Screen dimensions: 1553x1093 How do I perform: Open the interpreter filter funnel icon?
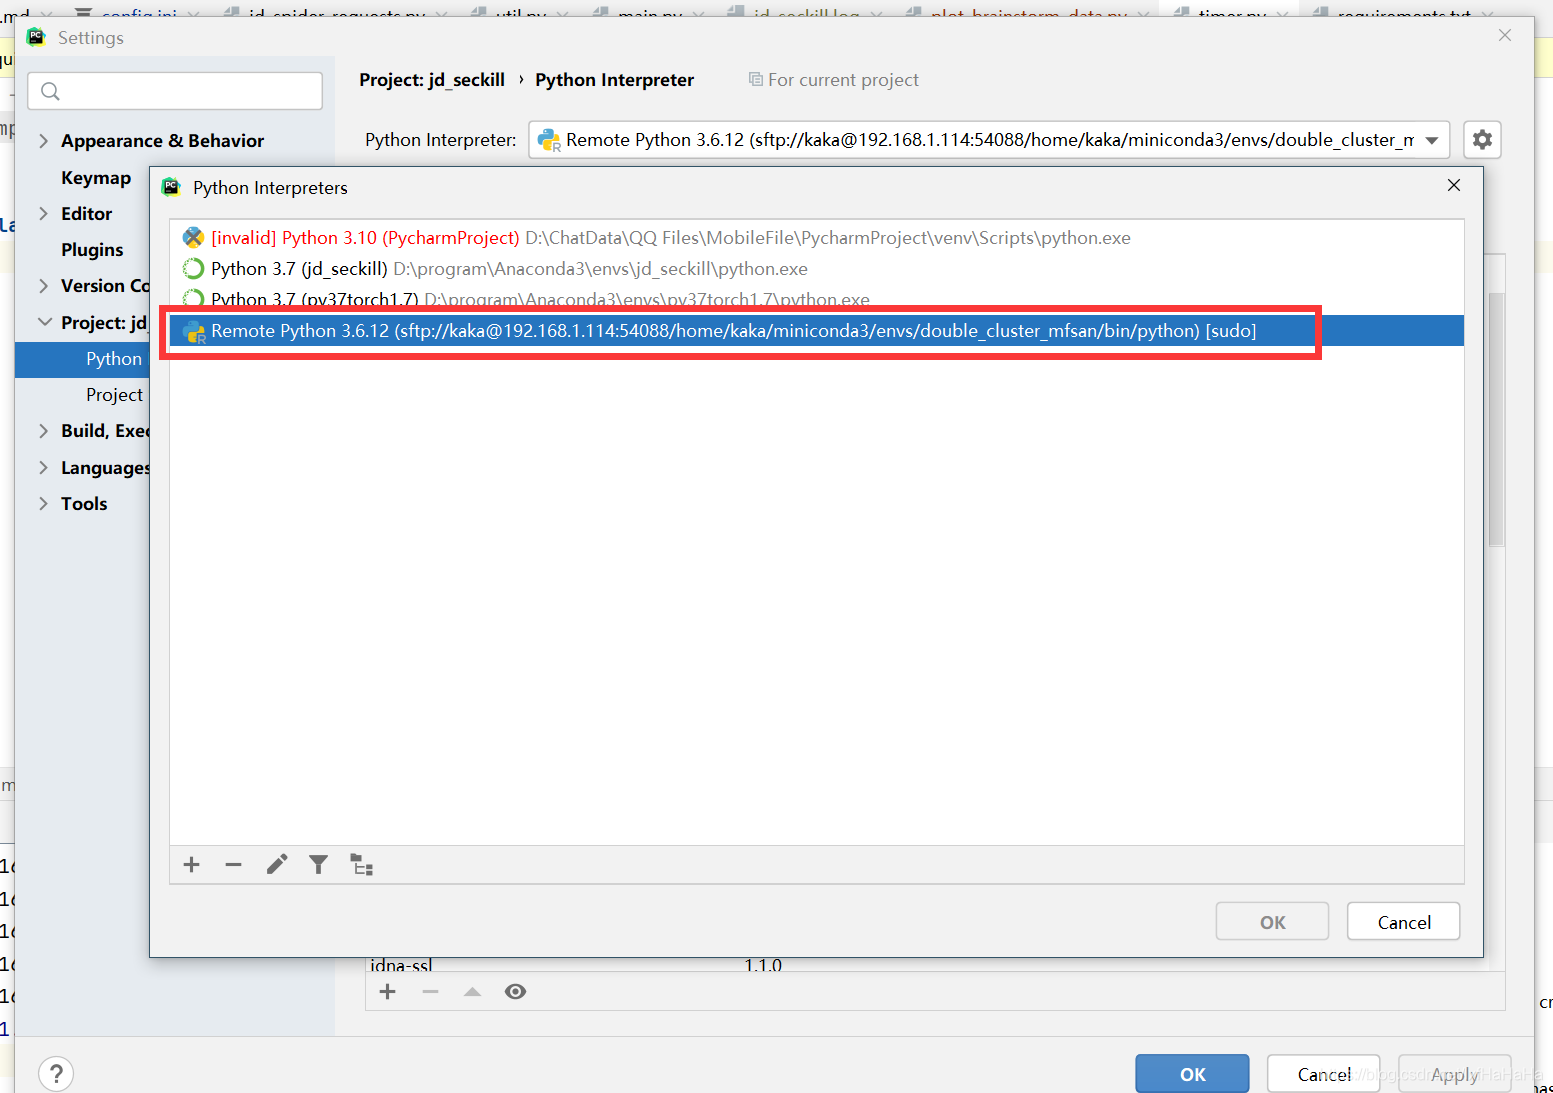[x=318, y=865]
